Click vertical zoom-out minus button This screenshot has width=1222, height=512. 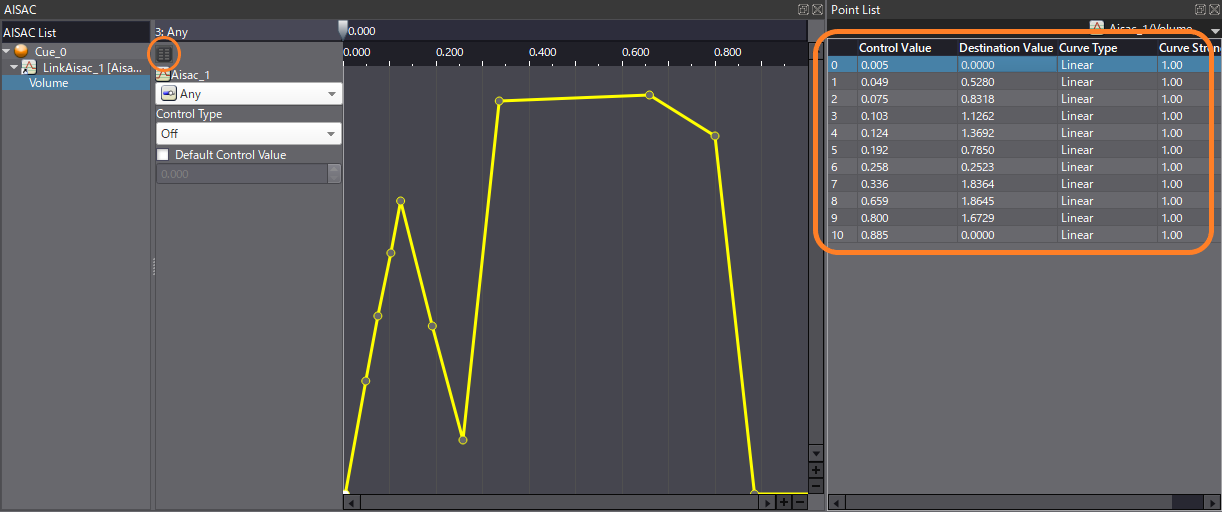pos(816,485)
